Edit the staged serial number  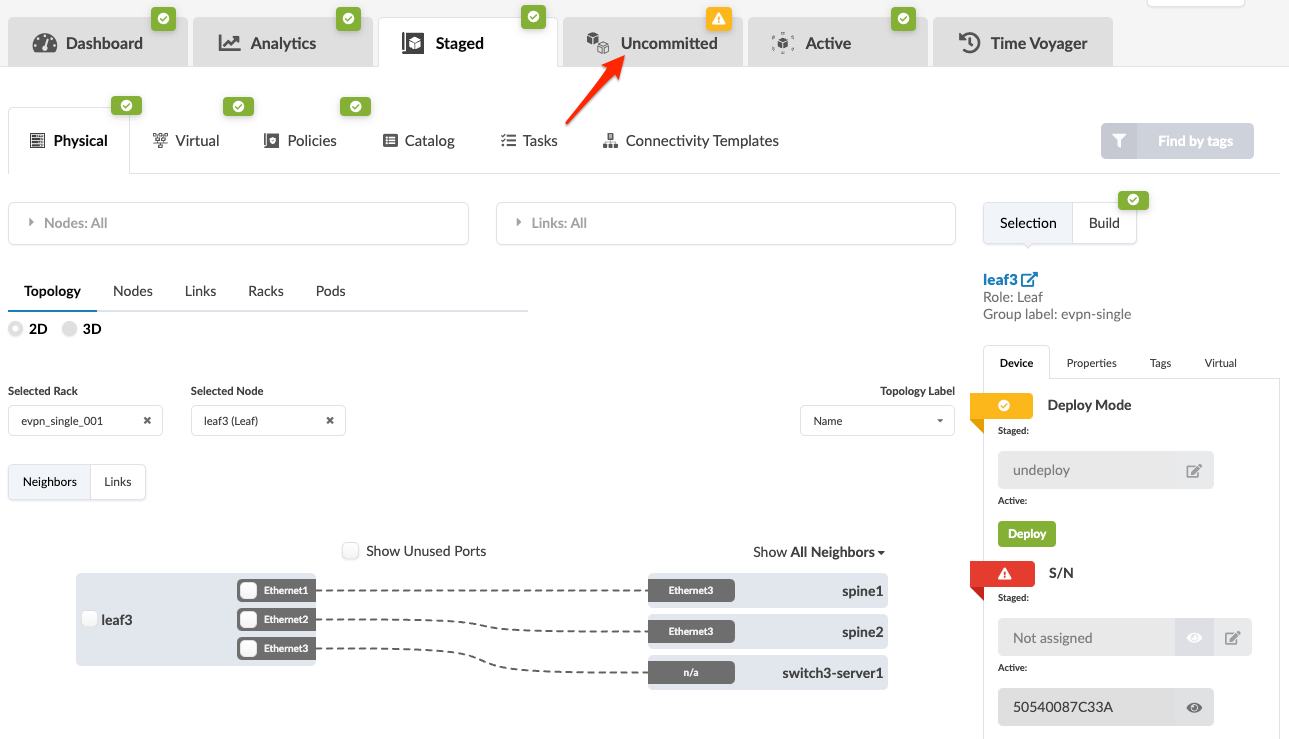point(1232,638)
